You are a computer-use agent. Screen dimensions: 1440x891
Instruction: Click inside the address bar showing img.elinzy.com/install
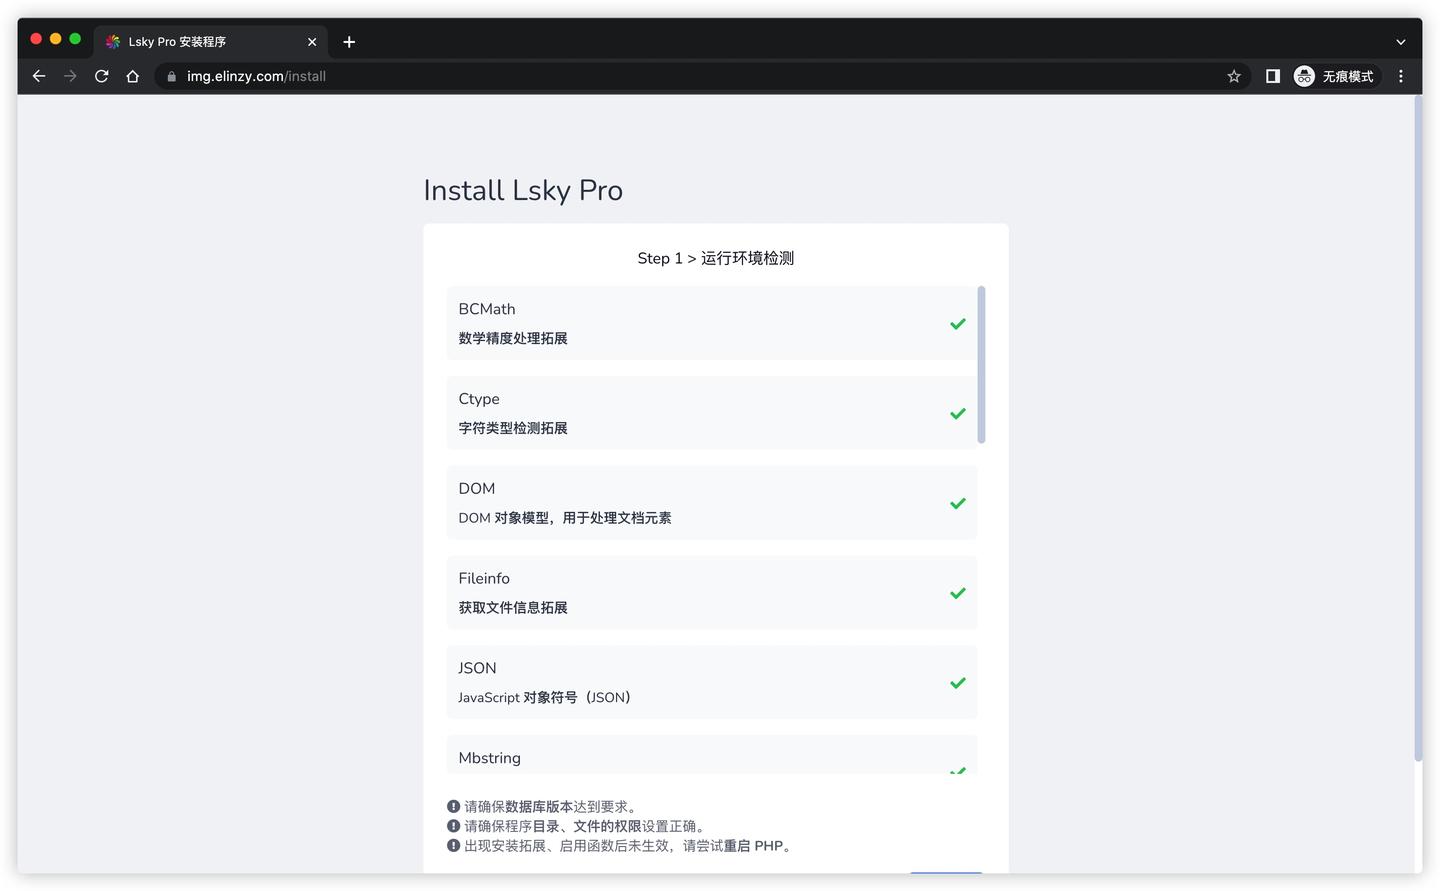coord(255,75)
